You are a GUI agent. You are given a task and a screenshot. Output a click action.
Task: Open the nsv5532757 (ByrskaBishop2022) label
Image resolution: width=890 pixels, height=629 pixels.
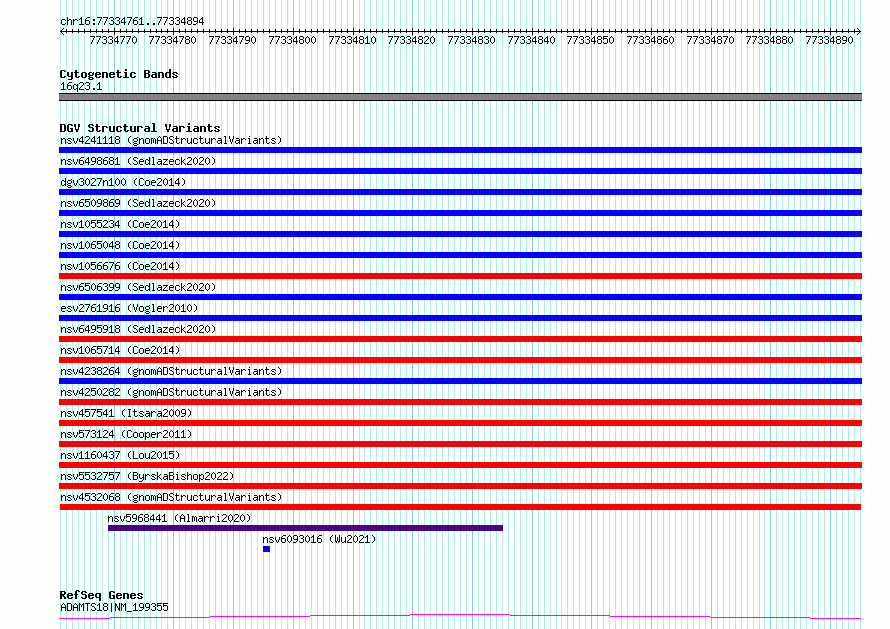[147, 476]
